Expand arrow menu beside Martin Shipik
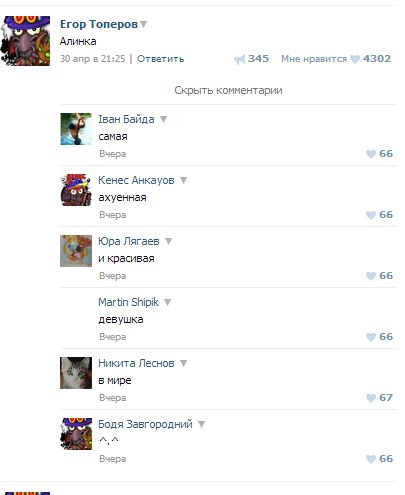This screenshot has height=495, width=405. click(168, 302)
